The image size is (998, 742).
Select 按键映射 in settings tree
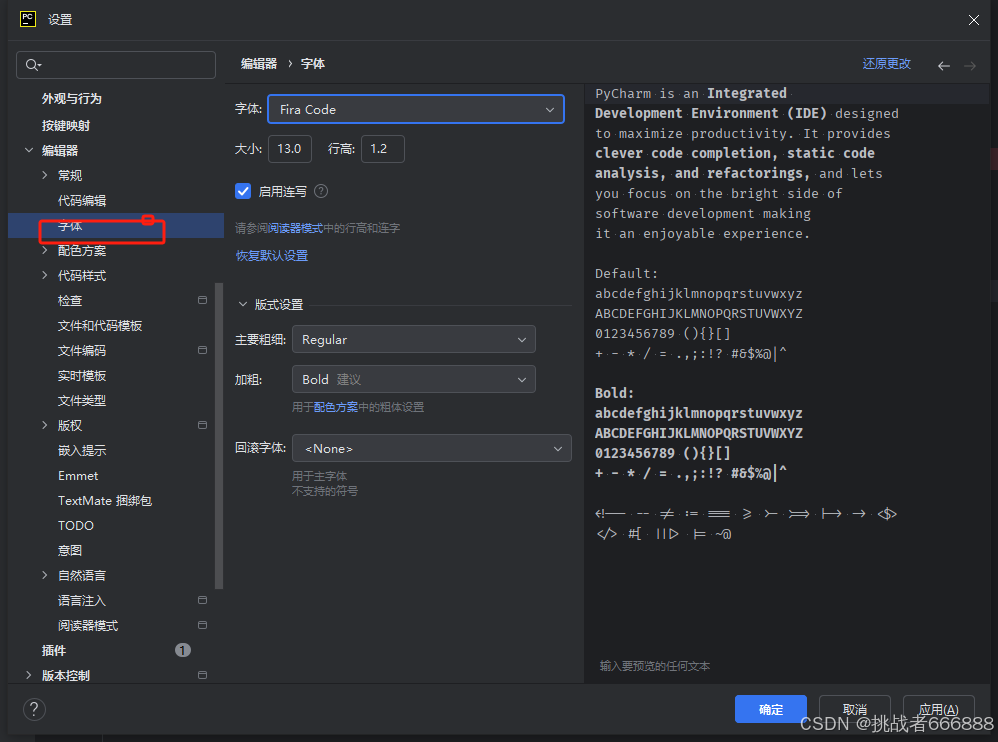click(66, 125)
